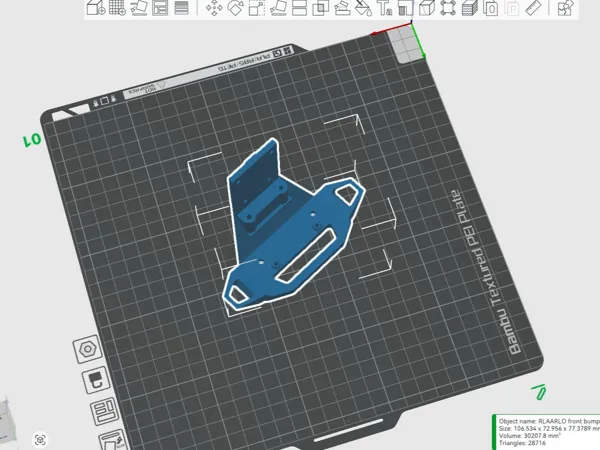Click the page with zero icon

[491, 8]
